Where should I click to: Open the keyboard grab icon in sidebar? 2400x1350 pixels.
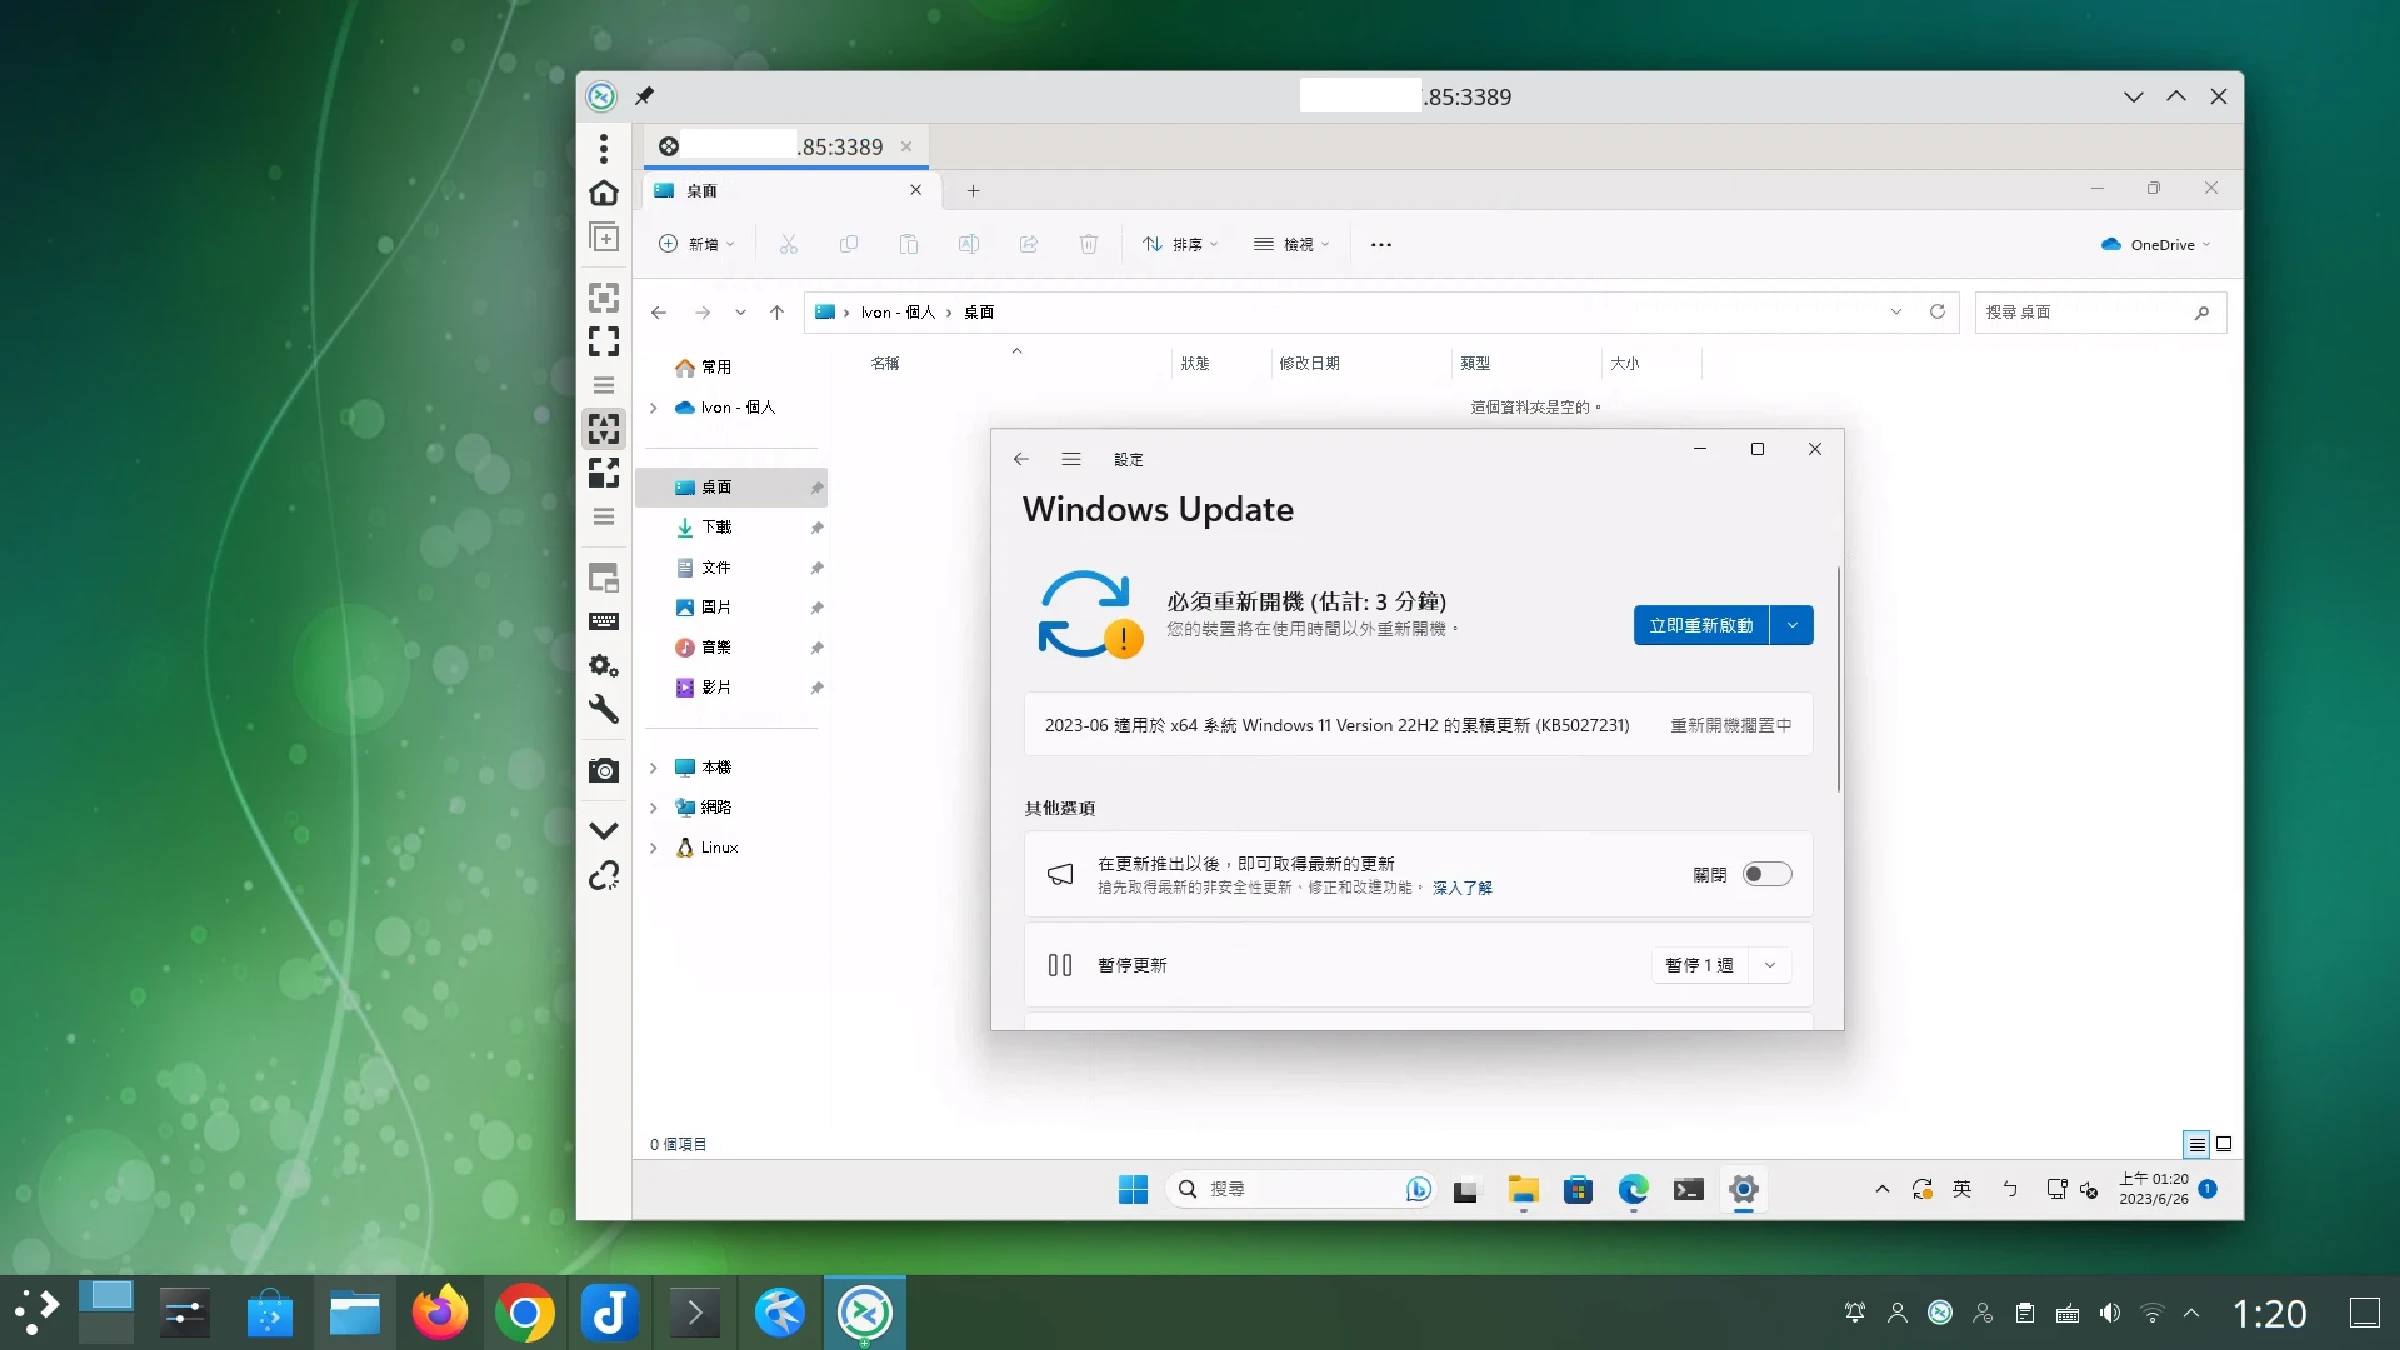click(x=603, y=621)
